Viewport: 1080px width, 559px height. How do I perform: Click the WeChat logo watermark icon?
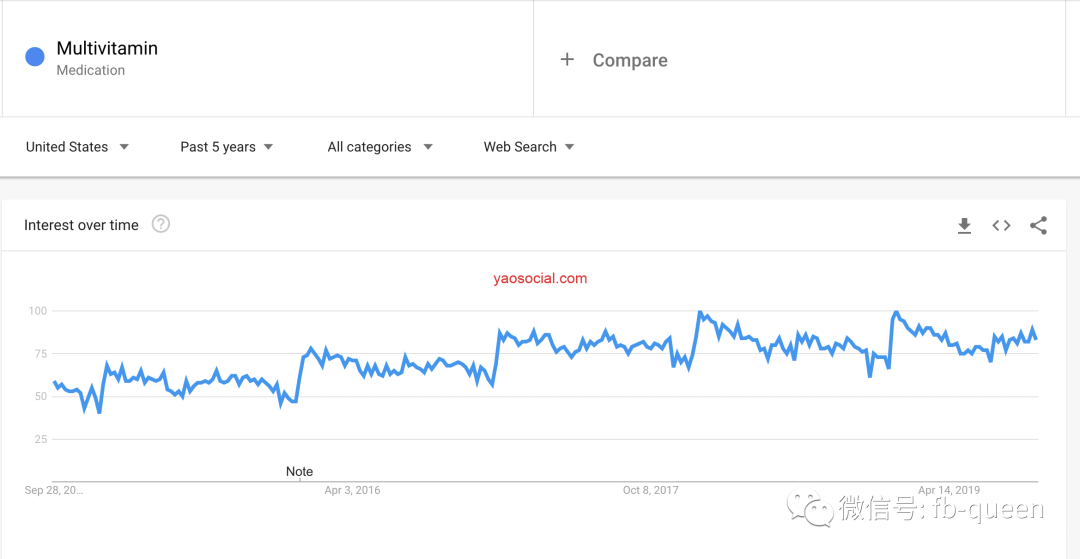[x=810, y=509]
